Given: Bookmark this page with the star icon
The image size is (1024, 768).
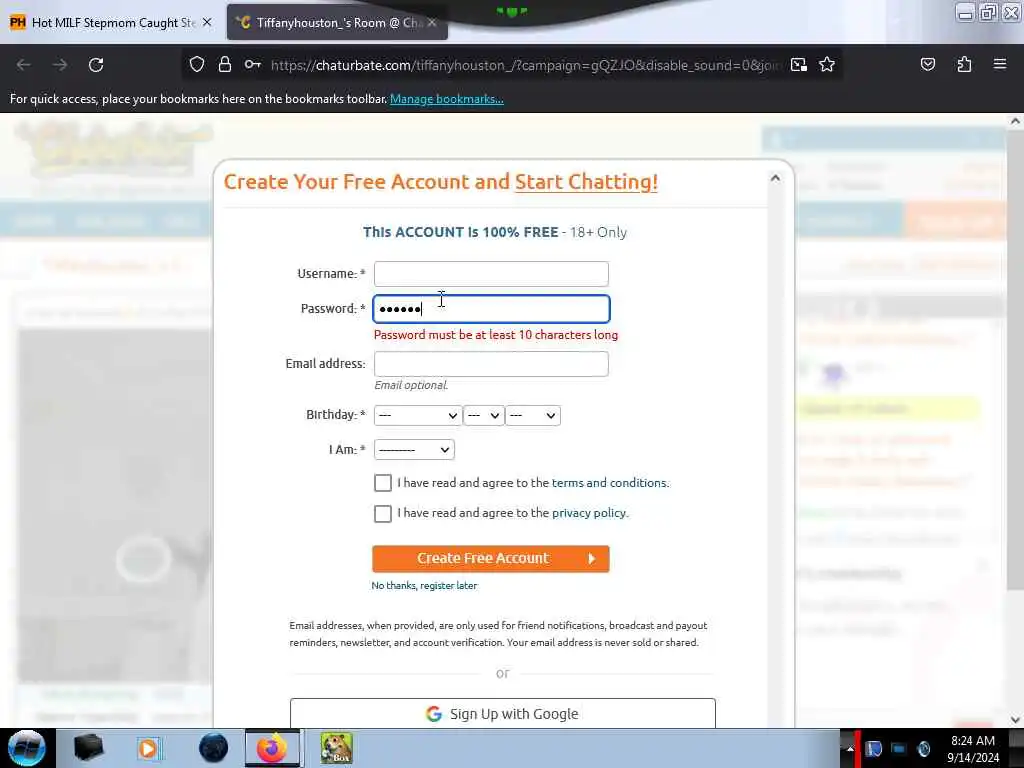Looking at the screenshot, I should 827,65.
